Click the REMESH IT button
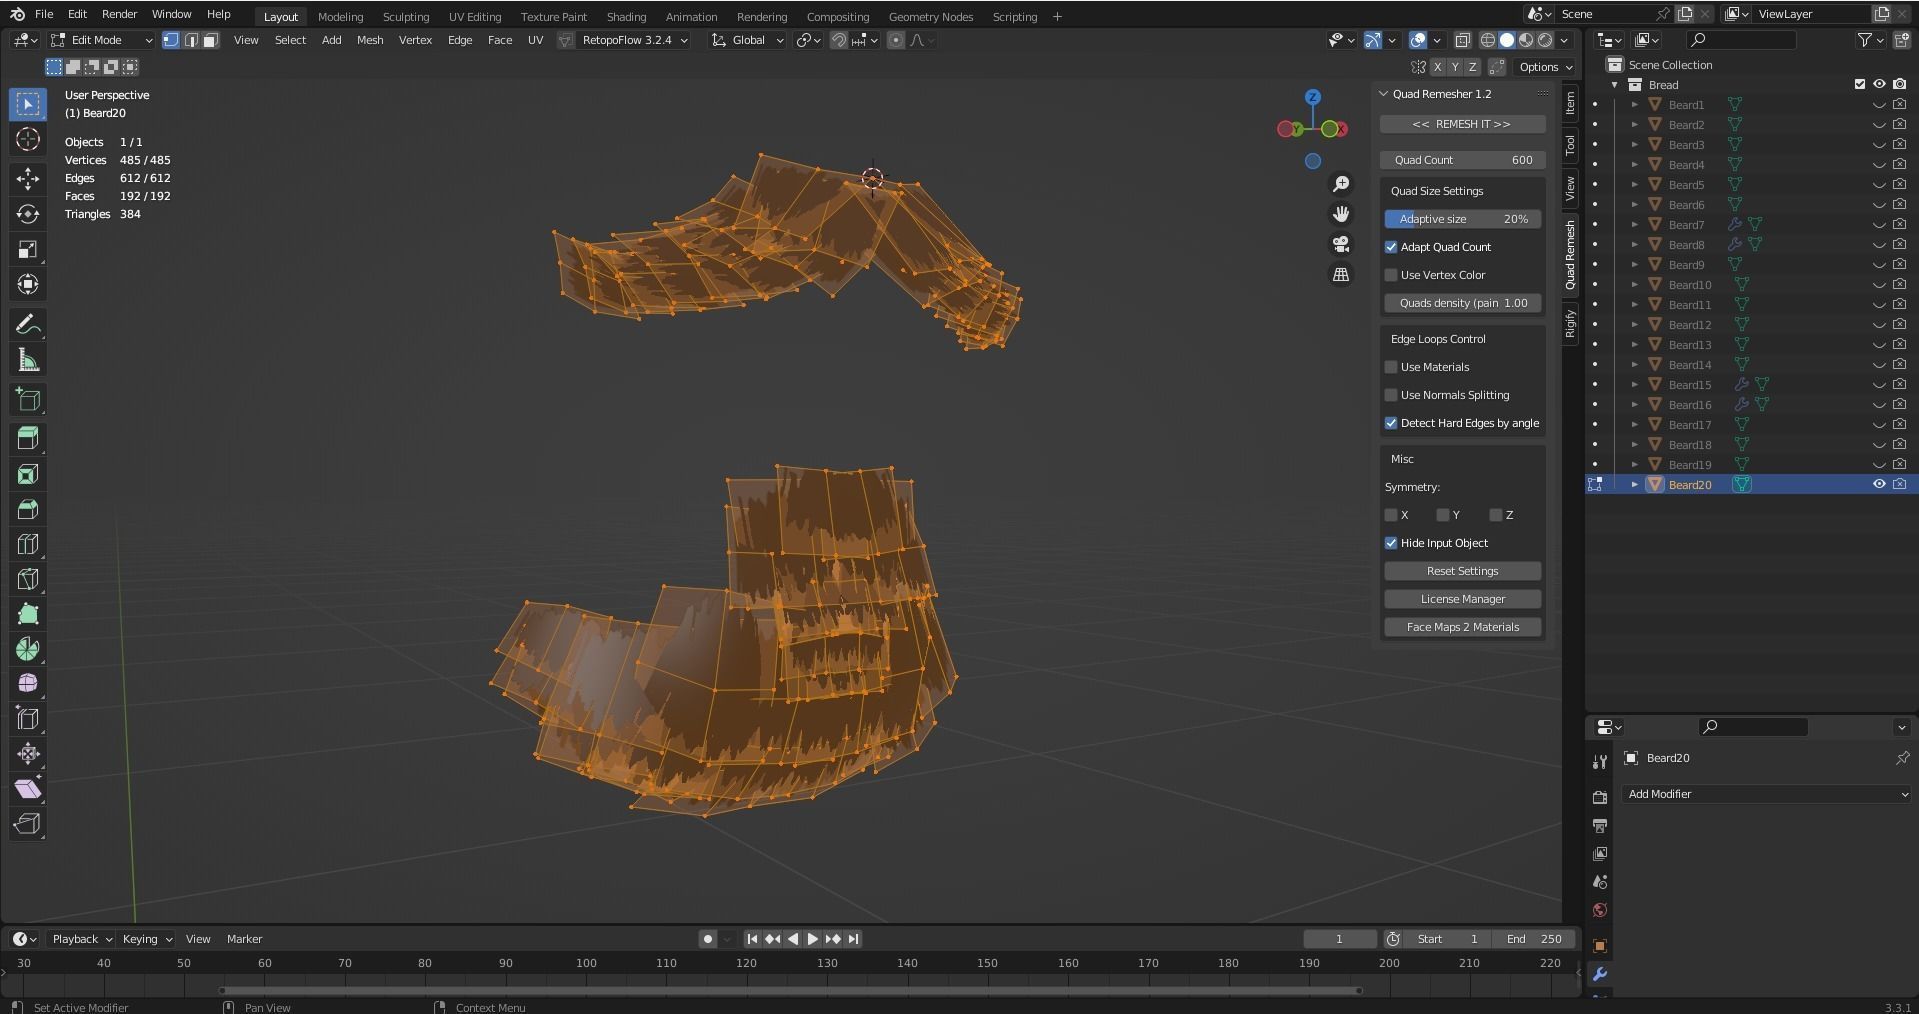The height and width of the screenshot is (1014, 1919). tap(1462, 124)
